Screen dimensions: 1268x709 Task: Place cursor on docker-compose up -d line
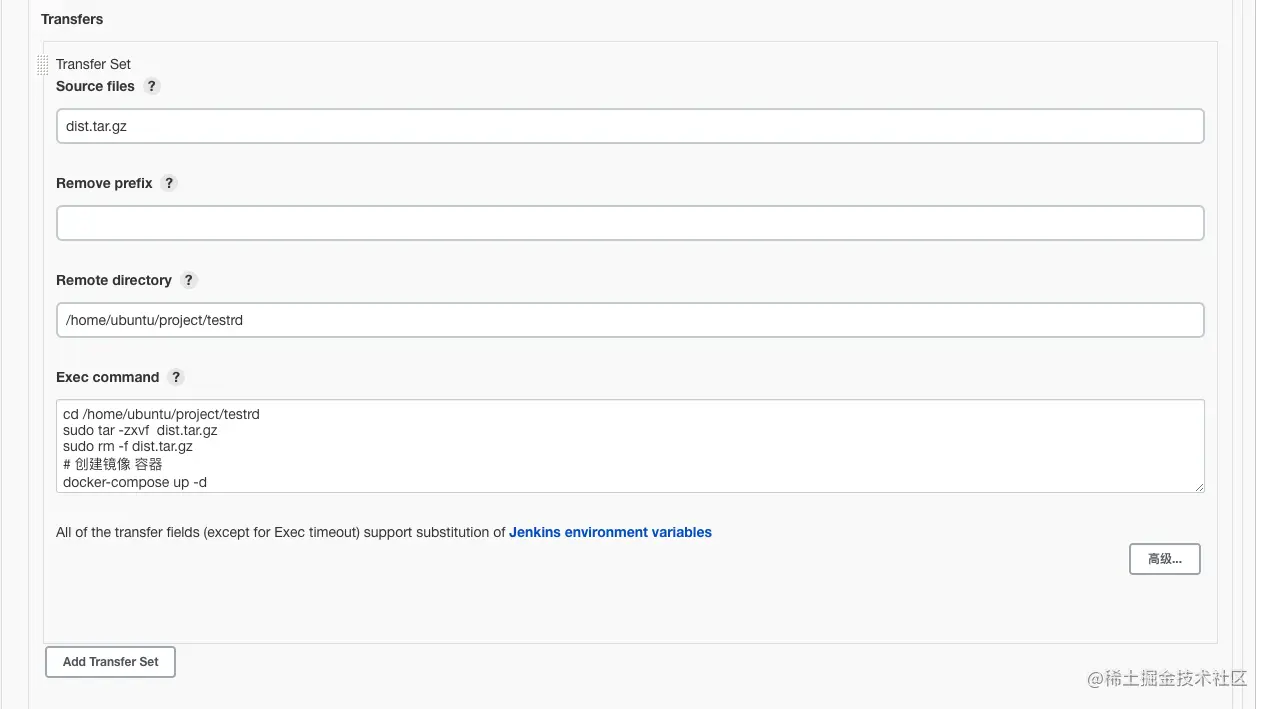tap(135, 482)
